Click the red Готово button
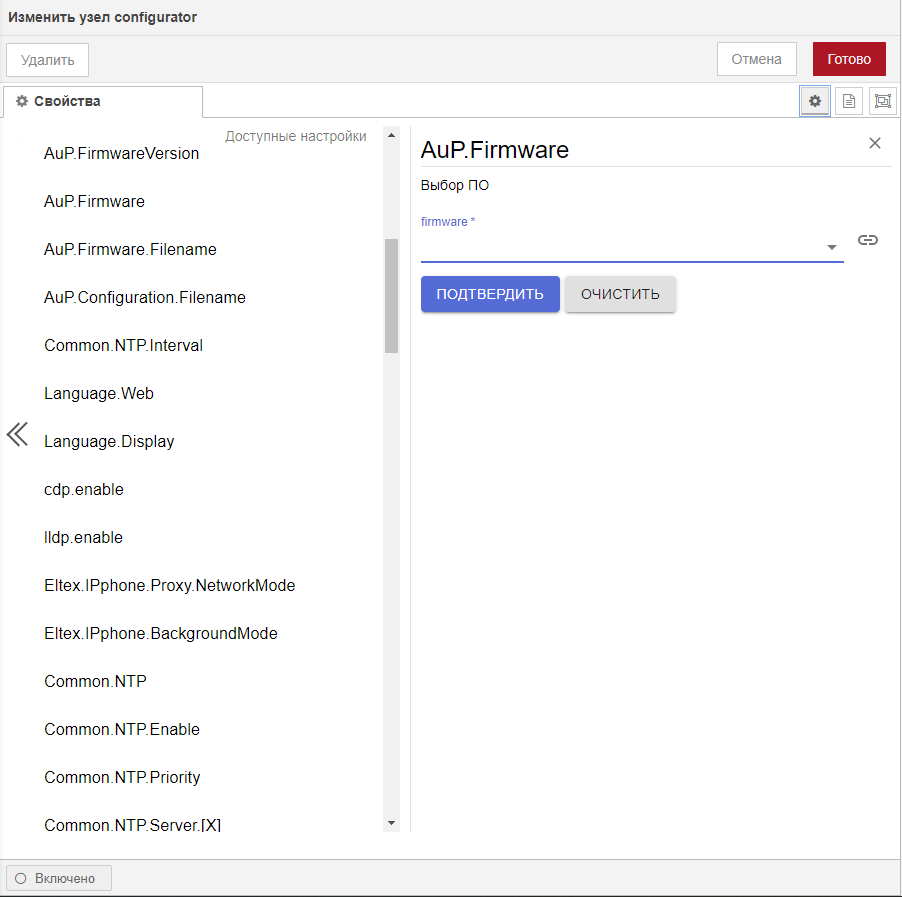Viewport: 902px width, 897px height. pos(849,59)
